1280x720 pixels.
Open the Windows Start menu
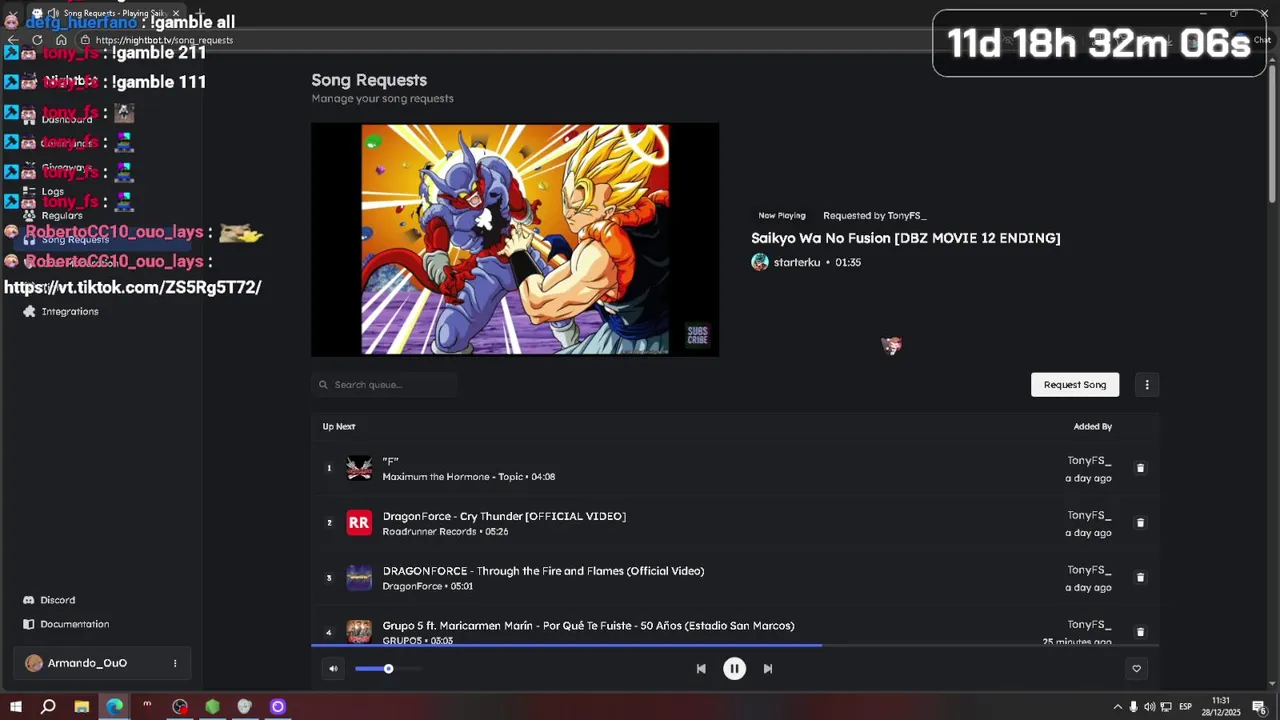pyautogui.click(x=16, y=707)
